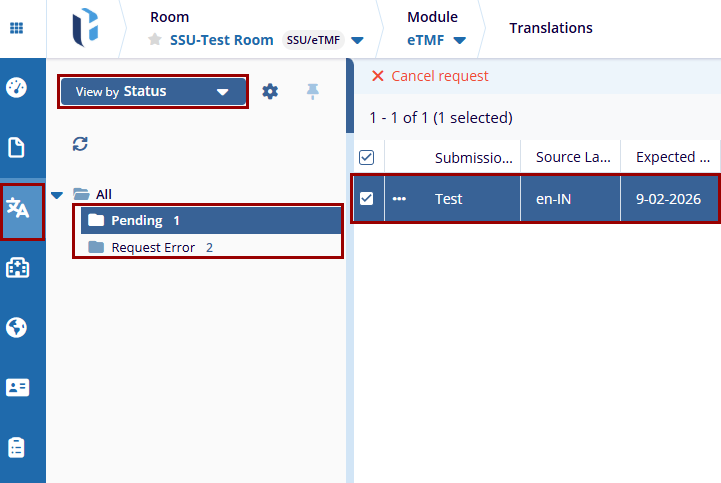
Task: Pin the navigation panel
Action: [312, 92]
